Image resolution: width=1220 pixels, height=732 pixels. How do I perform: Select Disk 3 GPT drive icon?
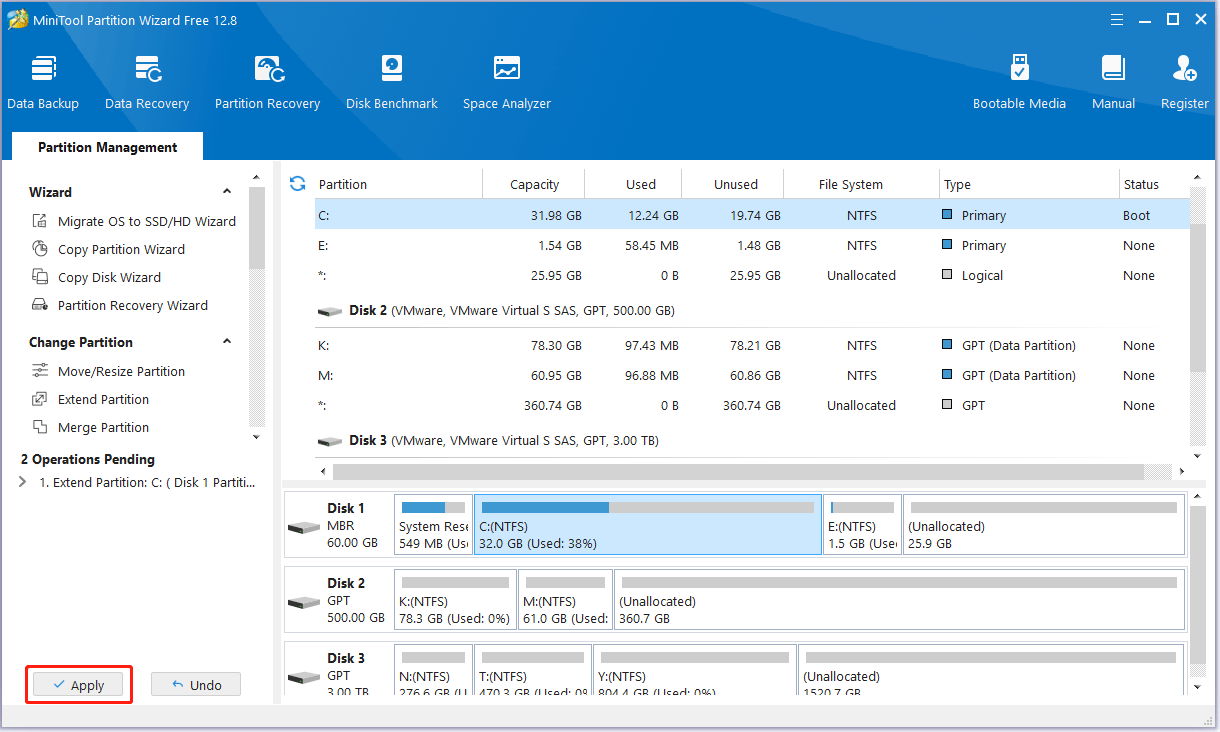[x=304, y=677]
